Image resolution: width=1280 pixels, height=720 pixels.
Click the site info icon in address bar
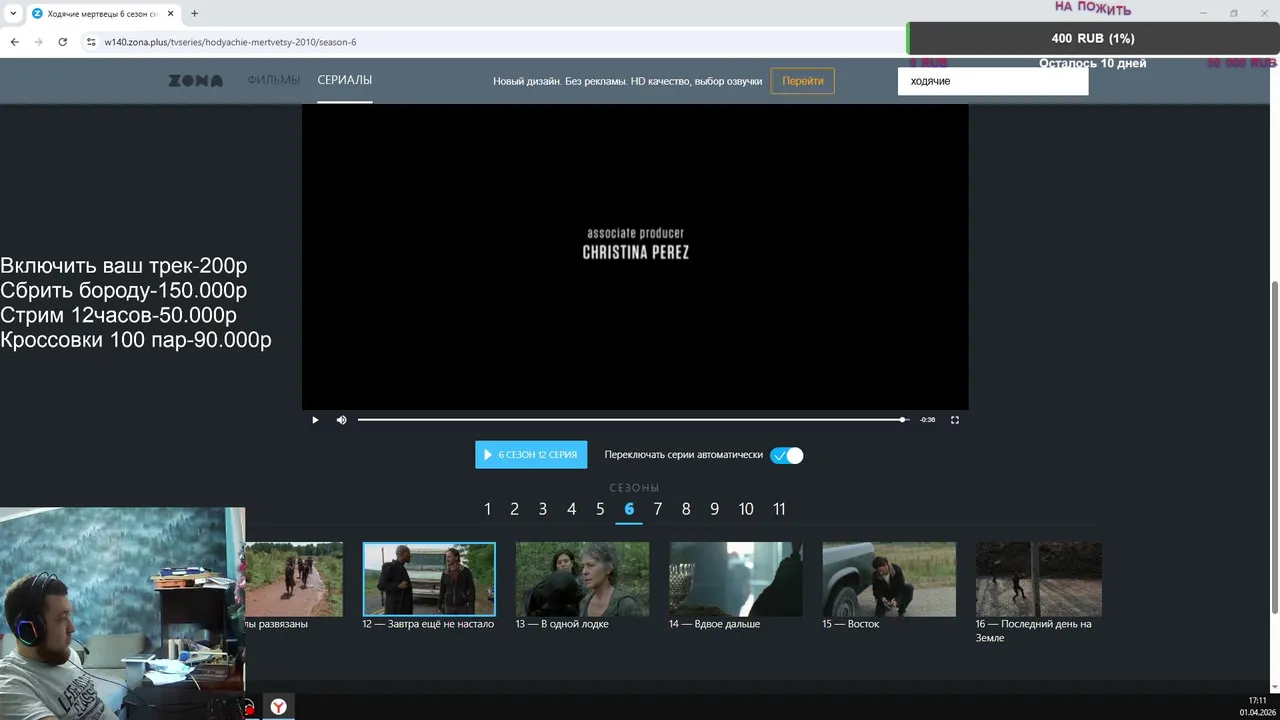(x=90, y=42)
